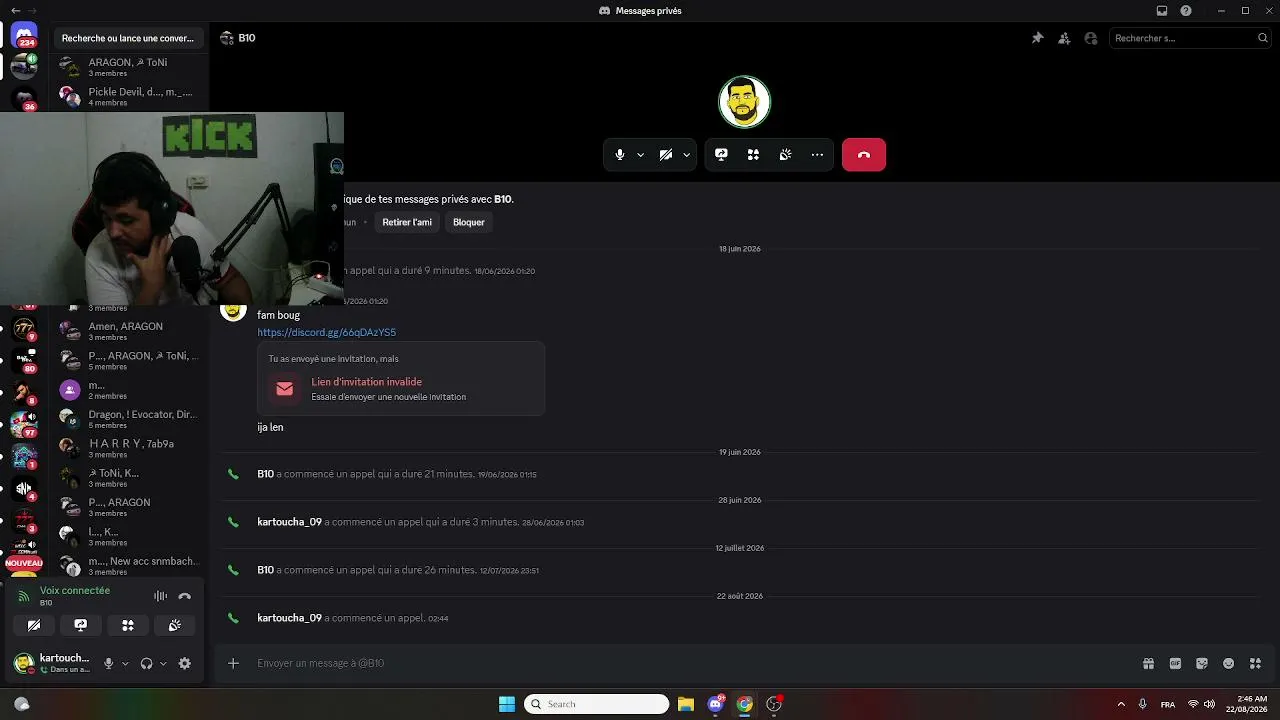Click the Retirer l'ami button
This screenshot has width=1280, height=720.
point(407,222)
